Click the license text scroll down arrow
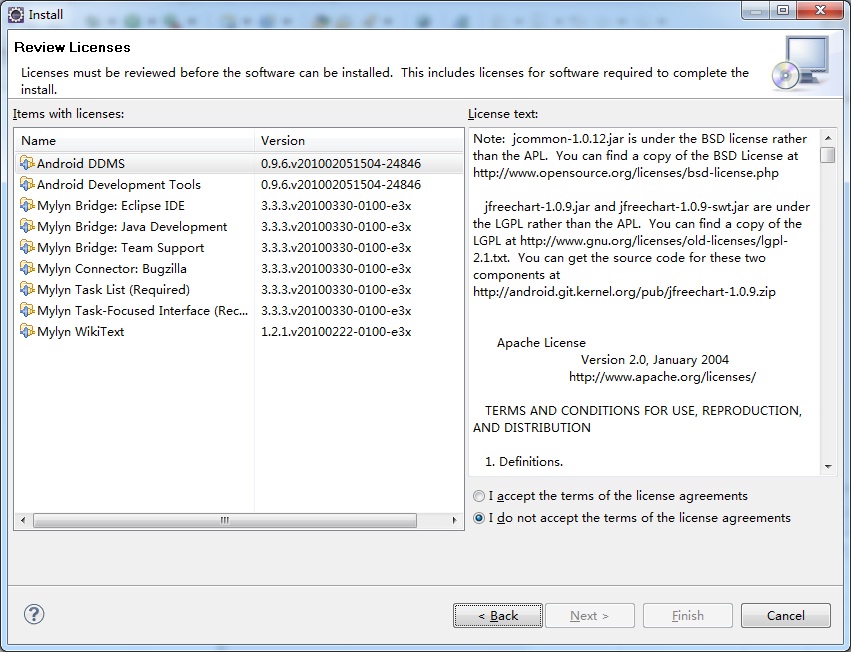The image size is (851, 652). pos(828,466)
